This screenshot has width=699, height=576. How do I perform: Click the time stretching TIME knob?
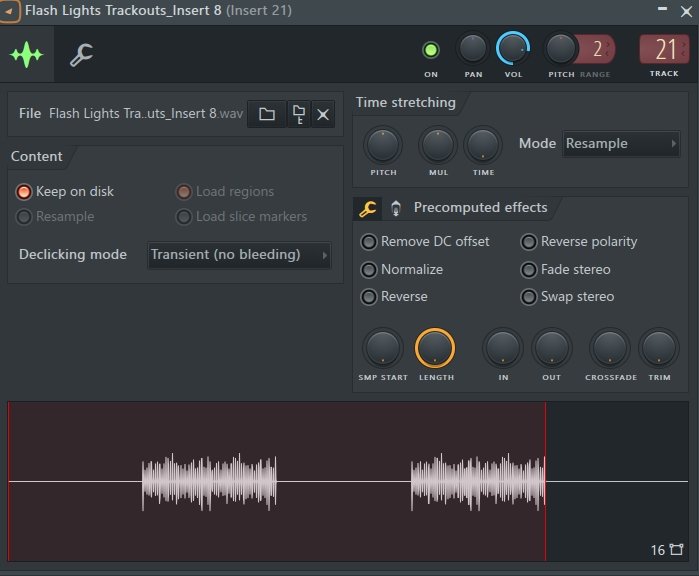pos(483,146)
